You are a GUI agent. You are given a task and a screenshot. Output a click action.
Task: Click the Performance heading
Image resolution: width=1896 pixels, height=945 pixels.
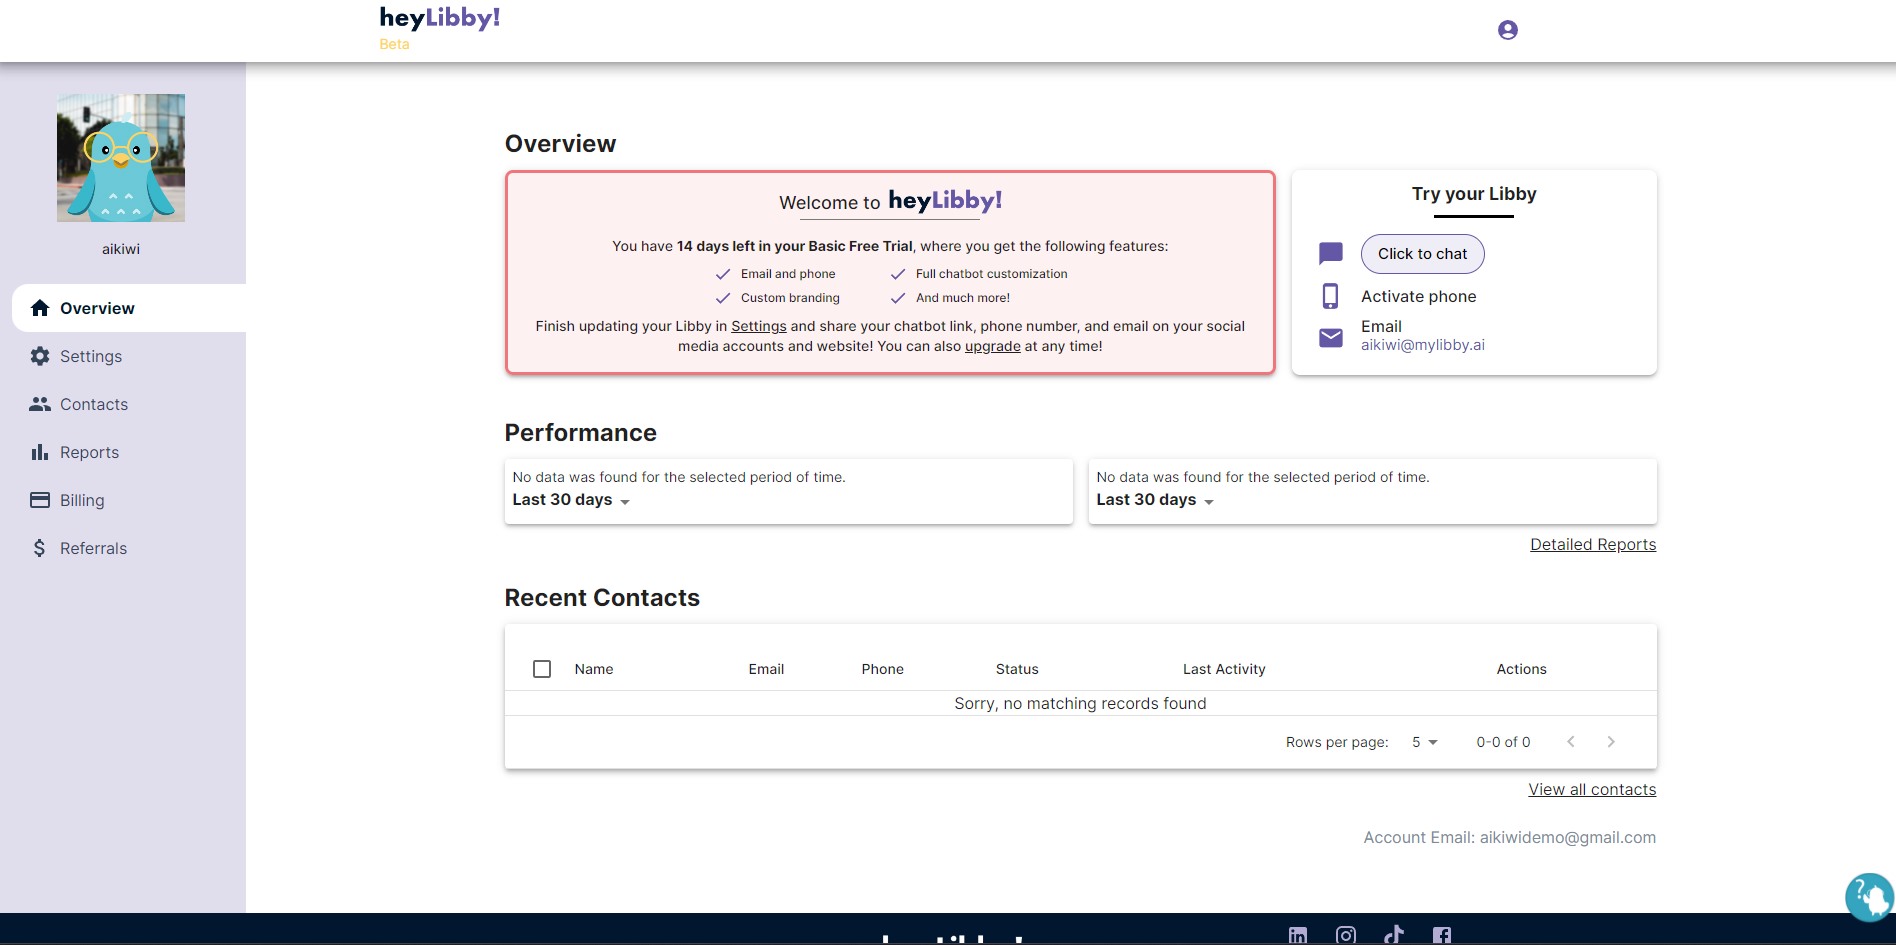(581, 433)
